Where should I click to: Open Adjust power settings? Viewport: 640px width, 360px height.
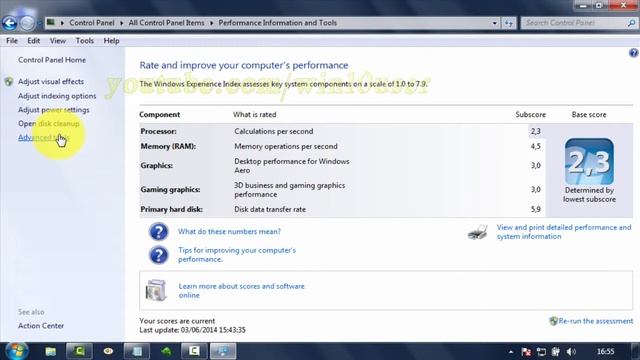point(53,110)
